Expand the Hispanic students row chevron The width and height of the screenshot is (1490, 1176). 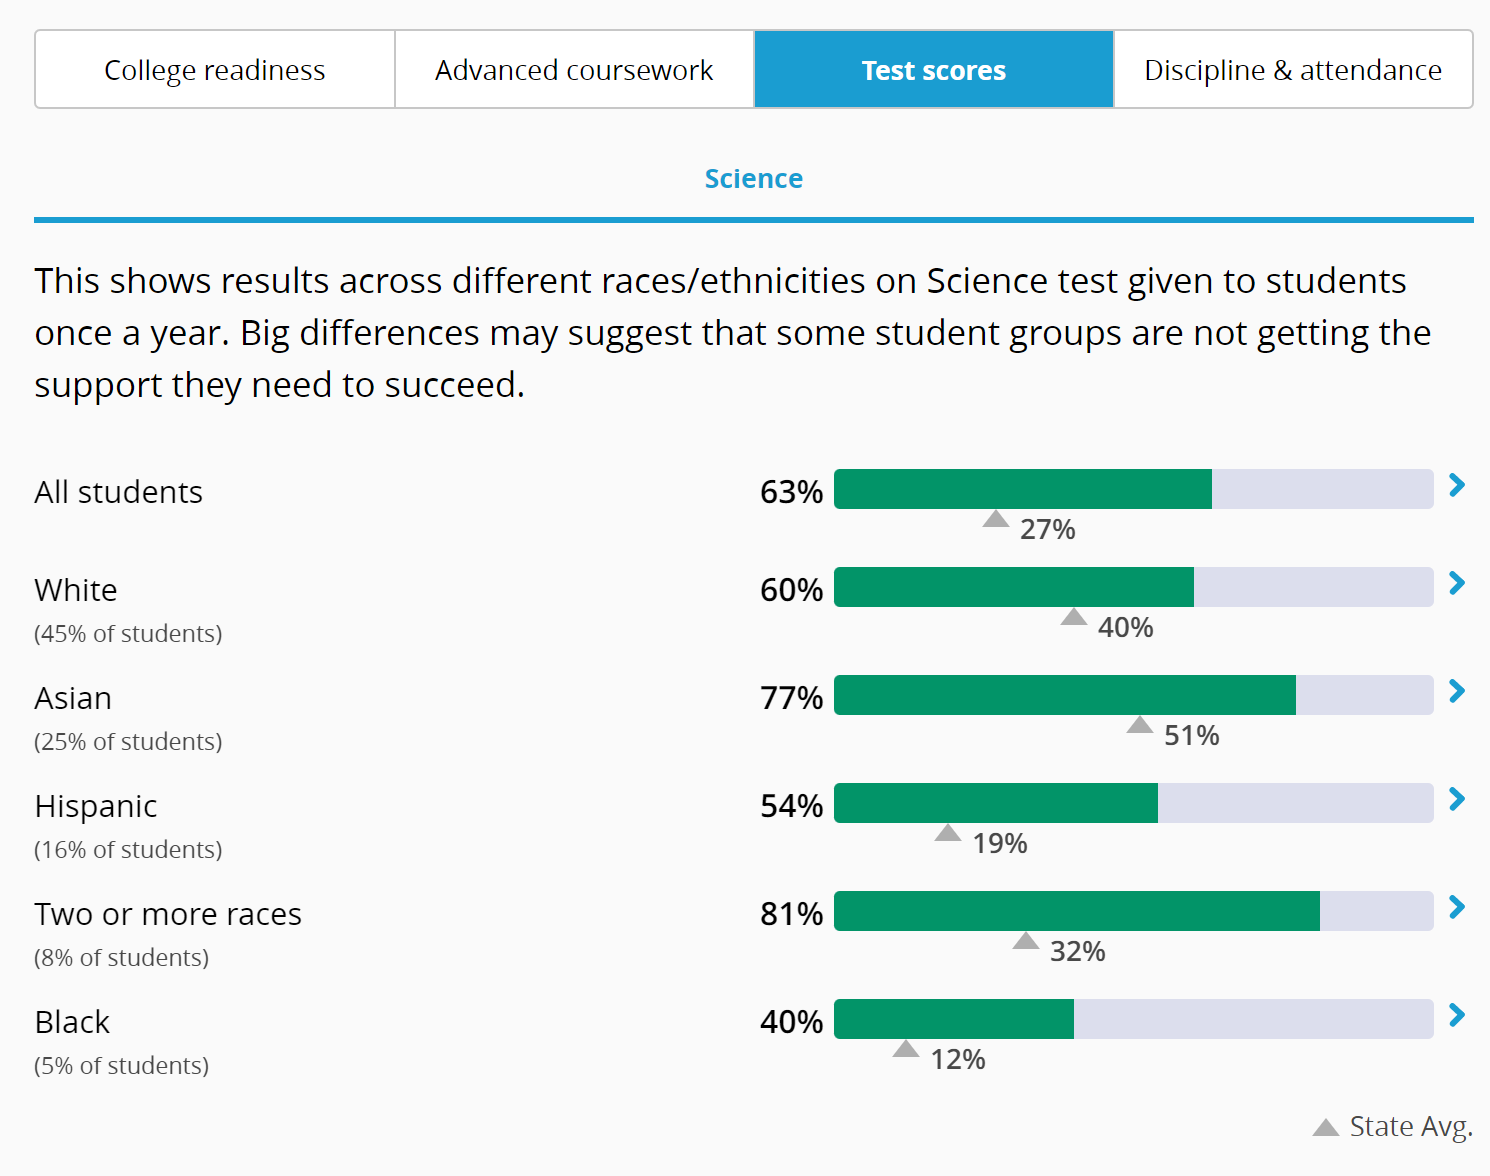click(x=1457, y=800)
